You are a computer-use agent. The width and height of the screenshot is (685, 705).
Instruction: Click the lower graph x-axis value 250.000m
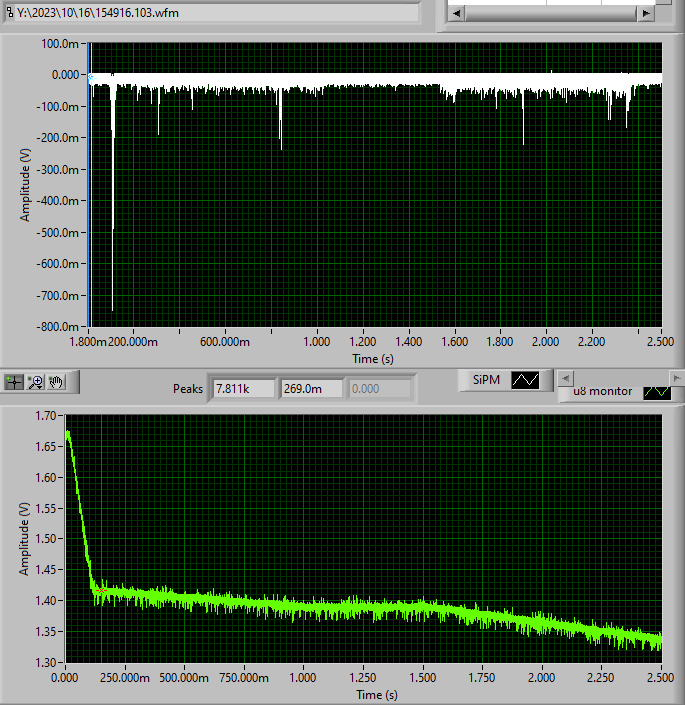pyautogui.click(x=125, y=678)
